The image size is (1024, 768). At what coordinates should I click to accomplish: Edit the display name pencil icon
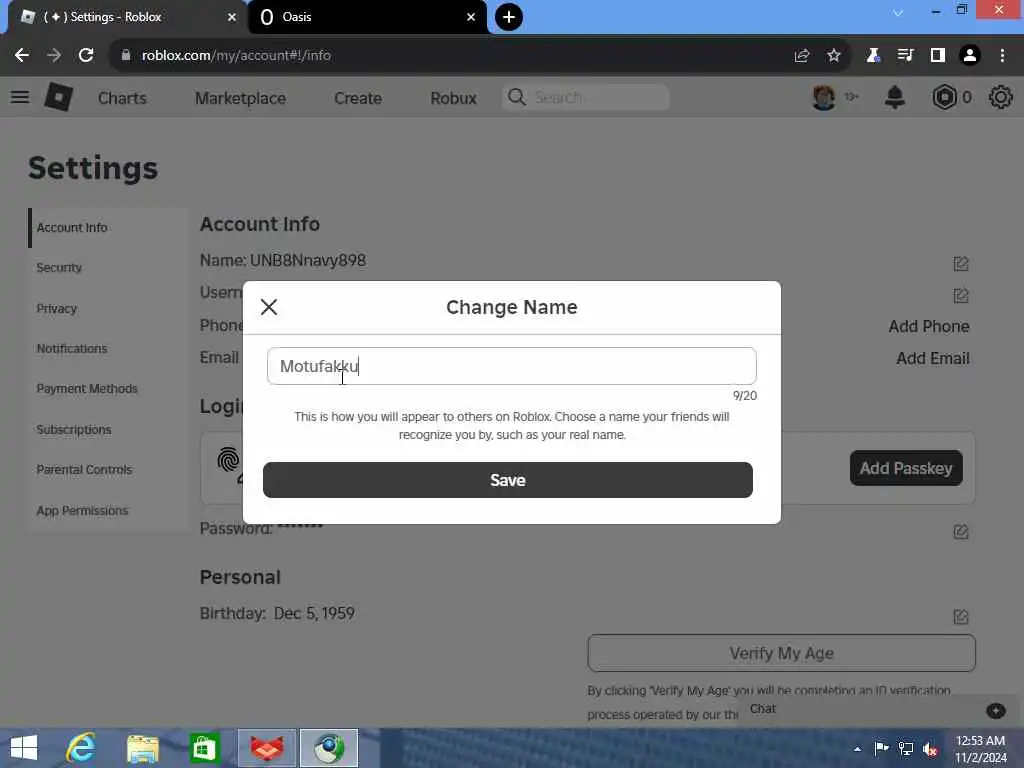(961, 264)
